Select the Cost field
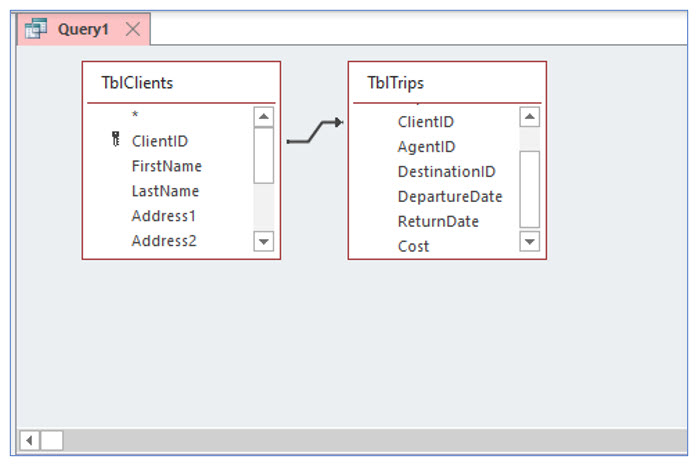Image resolution: width=696 pixels, height=466 pixels. click(413, 246)
